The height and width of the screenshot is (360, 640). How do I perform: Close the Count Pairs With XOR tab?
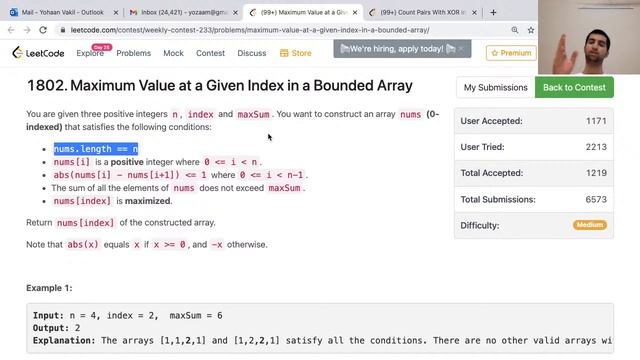click(474, 12)
